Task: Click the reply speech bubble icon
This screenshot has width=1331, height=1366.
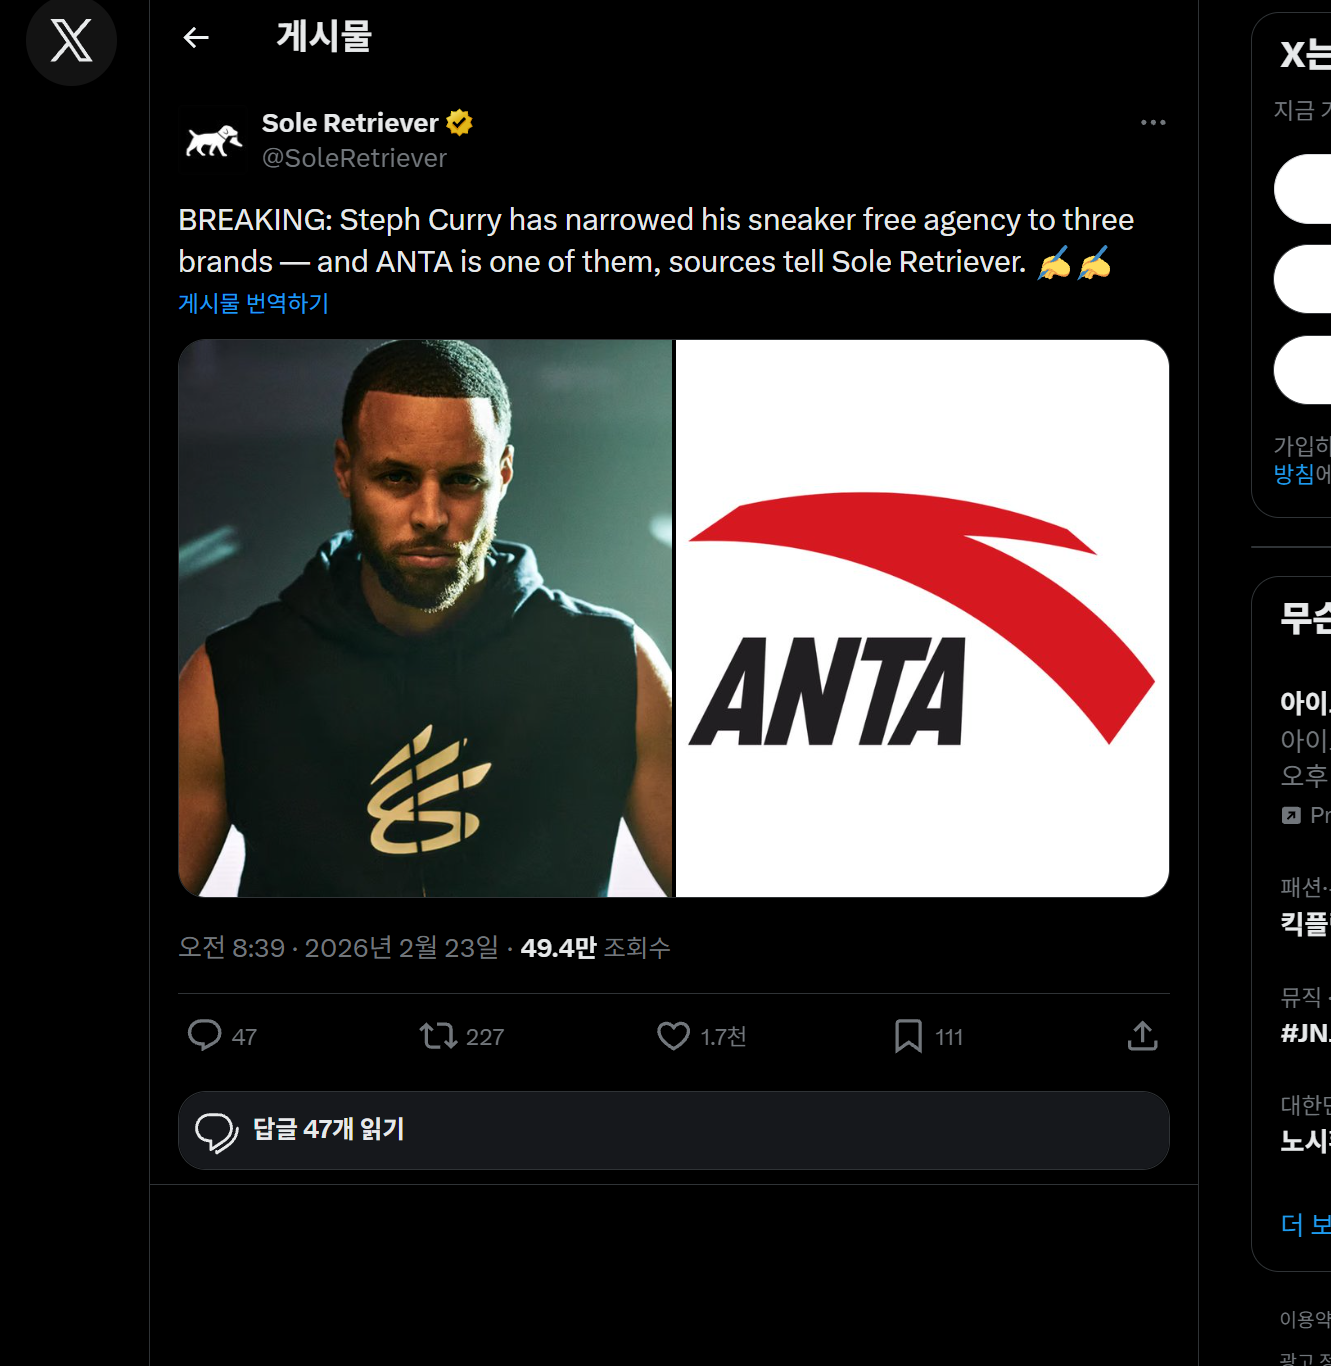Action: click(205, 1035)
